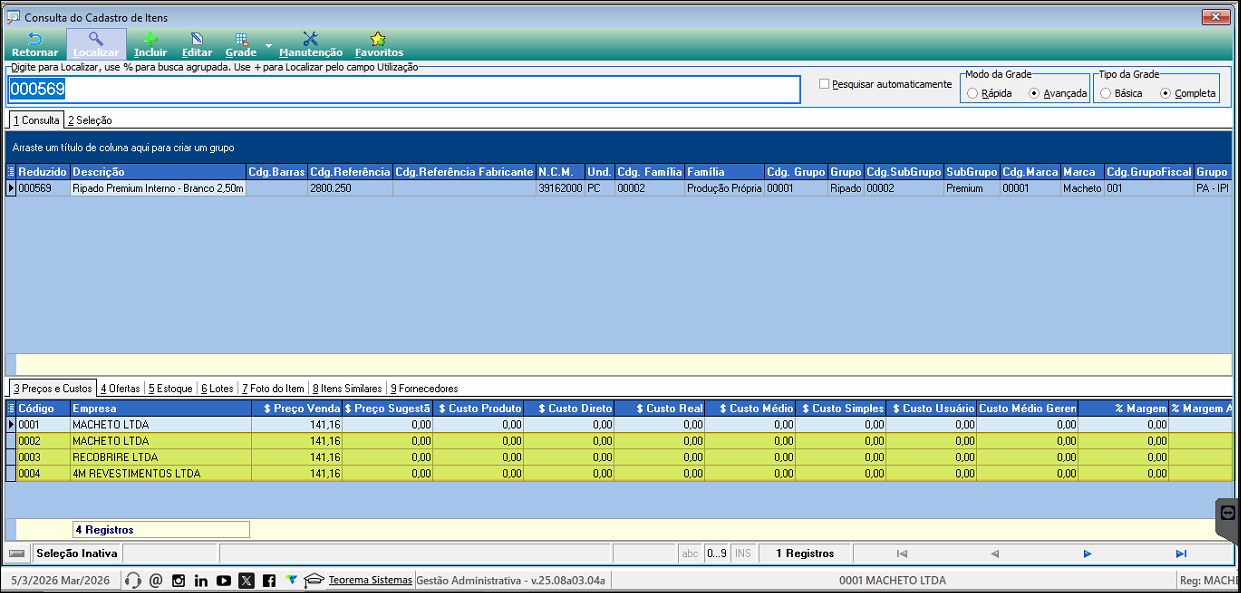This screenshot has height=593, width=1241.
Task: Open the LinkedIn icon in status bar
Action: 201,580
